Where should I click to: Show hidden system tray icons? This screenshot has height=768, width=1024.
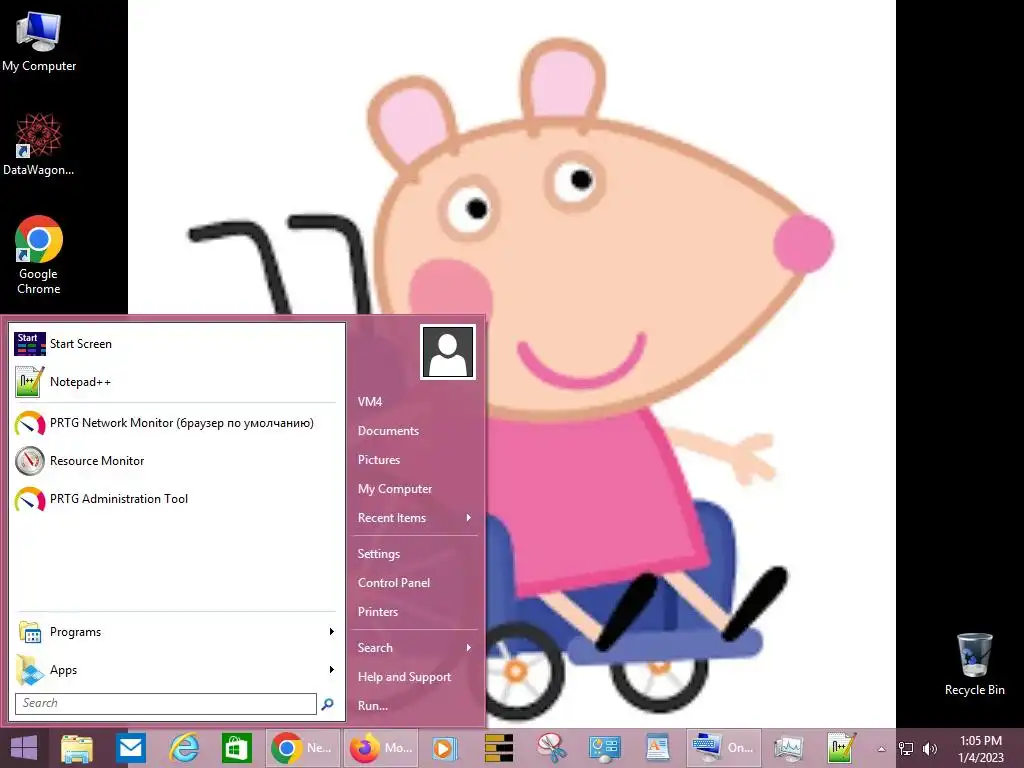[x=882, y=749]
